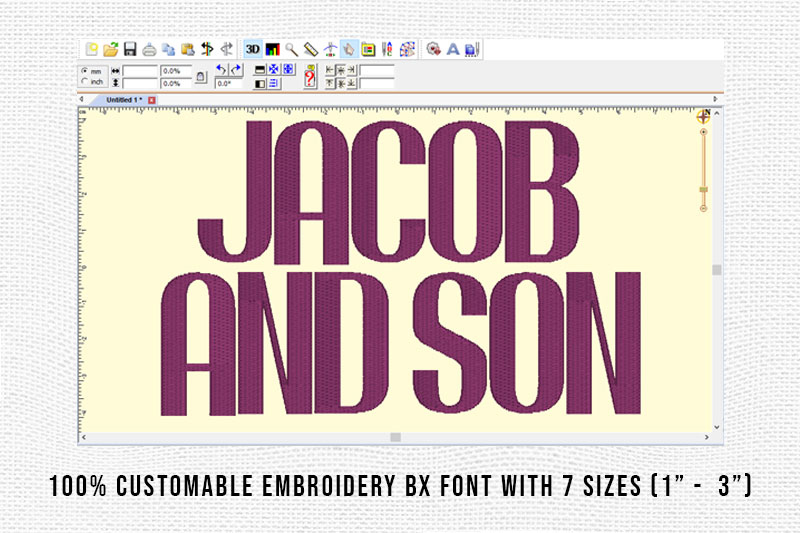This screenshot has width=800, height=533.
Task: Rotate left with the blue arrow
Action: coord(221,69)
